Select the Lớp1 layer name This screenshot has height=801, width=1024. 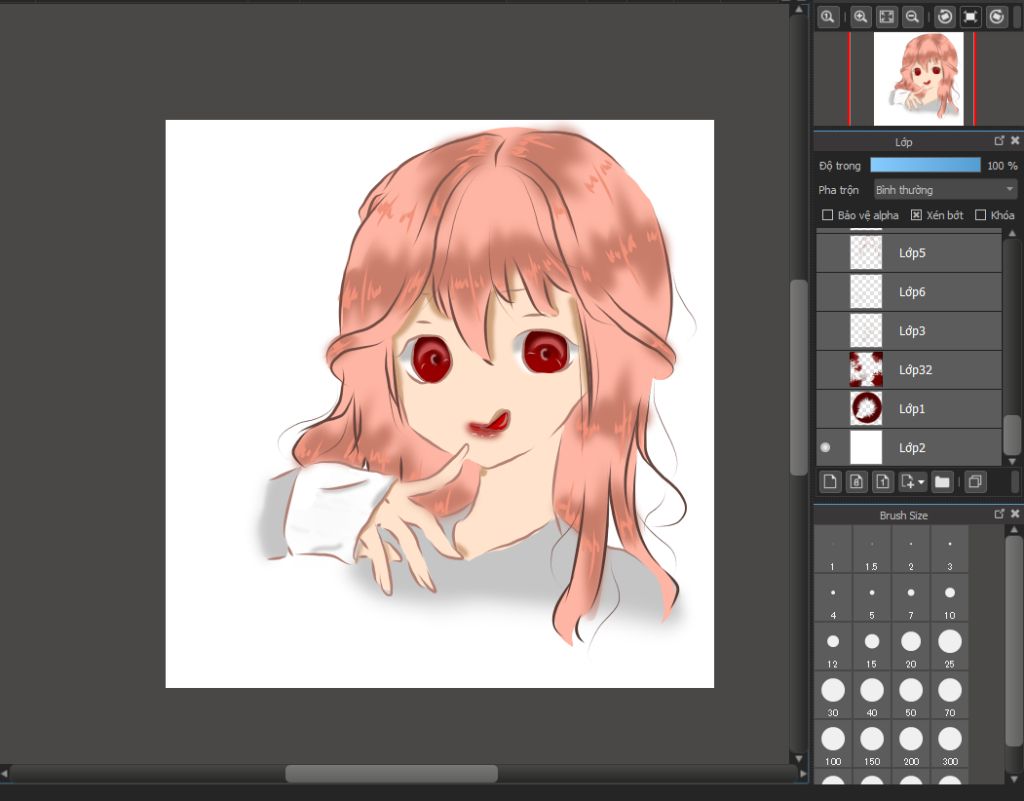click(x=912, y=409)
